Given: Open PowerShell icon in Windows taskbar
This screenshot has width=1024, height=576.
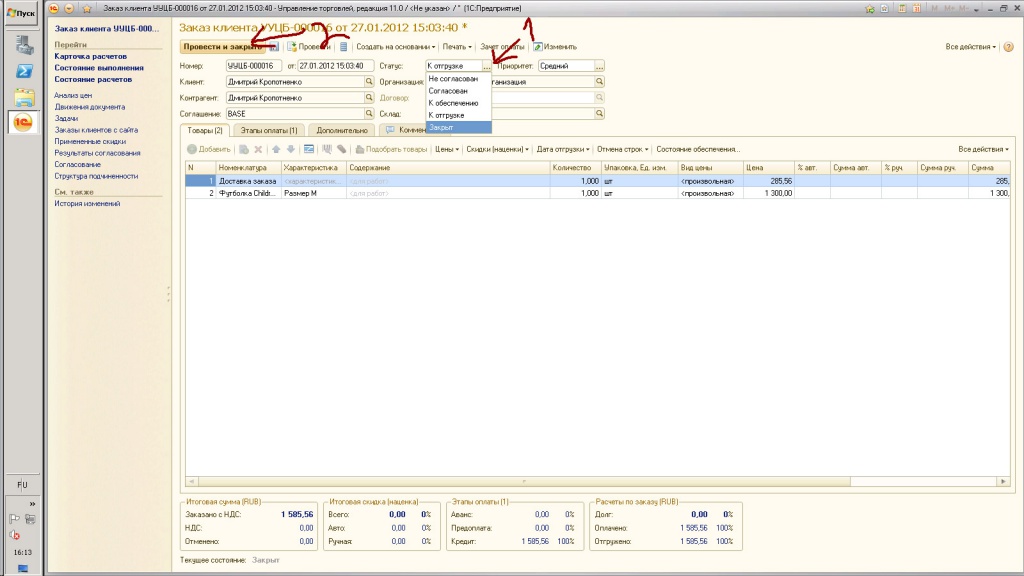Looking at the screenshot, I should [24, 71].
